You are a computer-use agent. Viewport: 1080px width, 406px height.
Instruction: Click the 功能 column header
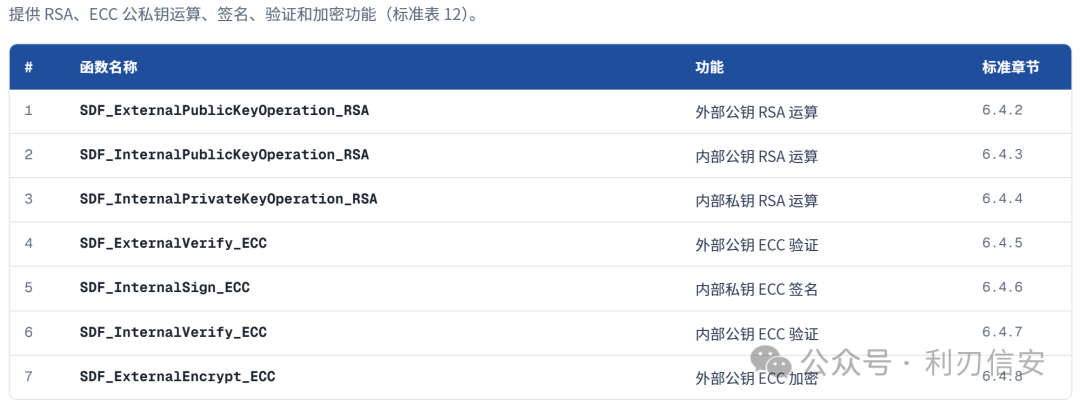(x=709, y=67)
